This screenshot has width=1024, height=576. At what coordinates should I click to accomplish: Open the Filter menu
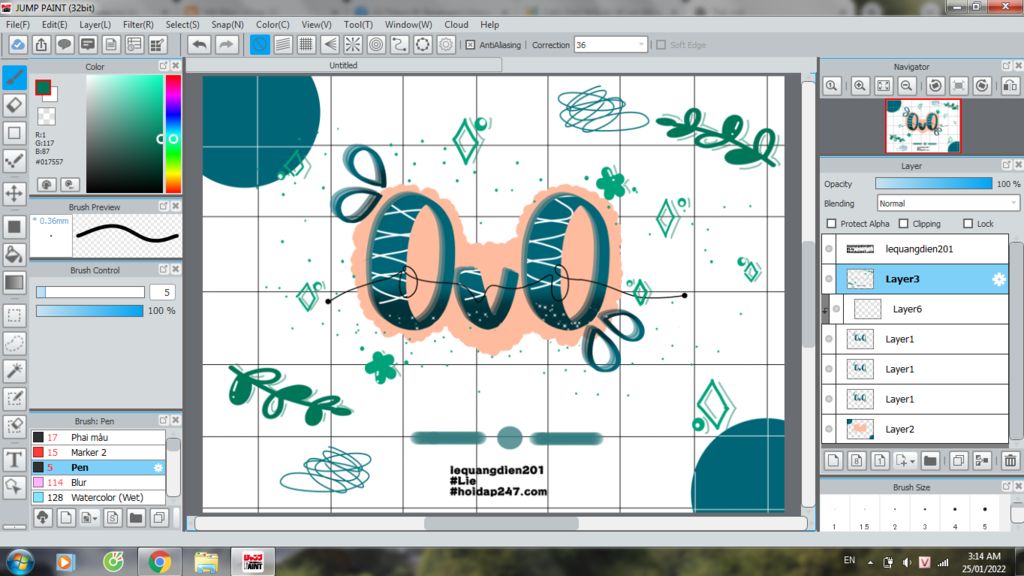click(138, 24)
